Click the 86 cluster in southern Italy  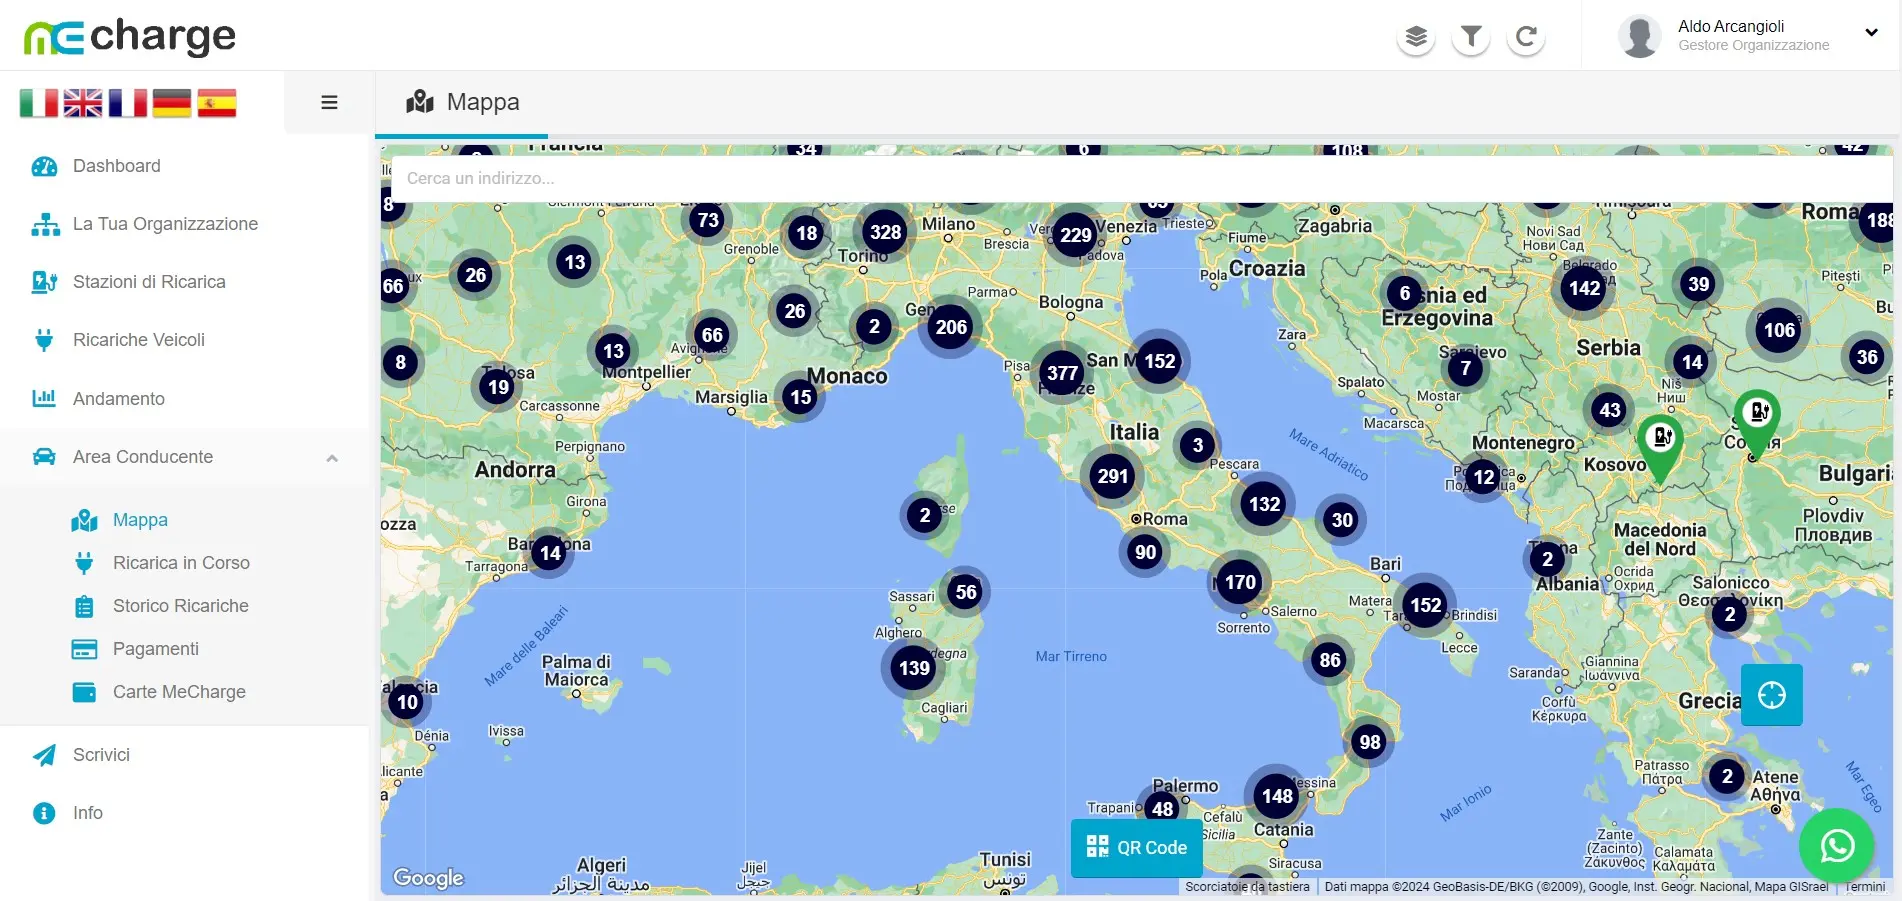coord(1330,660)
